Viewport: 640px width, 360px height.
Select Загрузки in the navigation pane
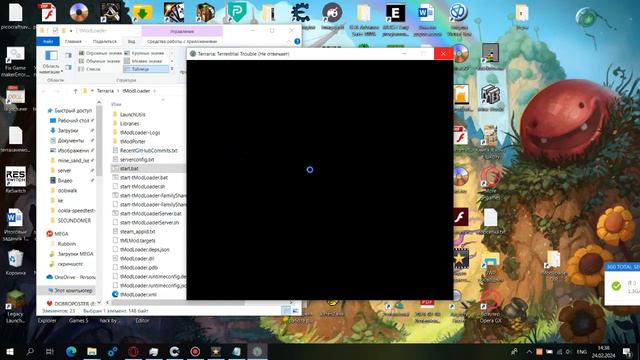coord(64,131)
